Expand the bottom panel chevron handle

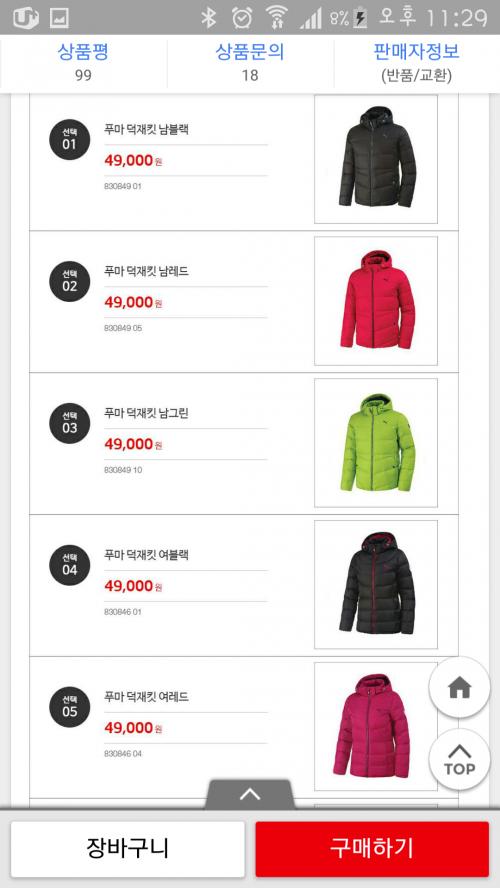pyautogui.click(x=250, y=795)
